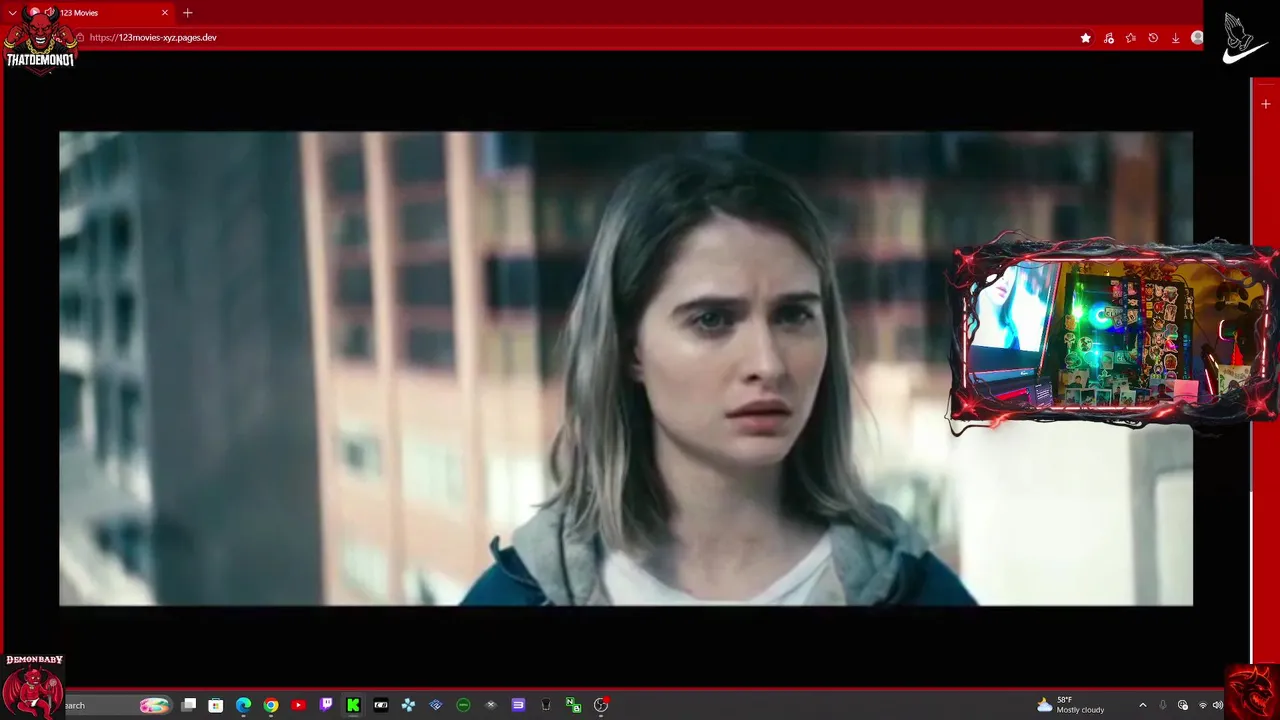Open the gray X-shaped taskbar icon
Screen dimensions: 1280x720
coord(490,705)
